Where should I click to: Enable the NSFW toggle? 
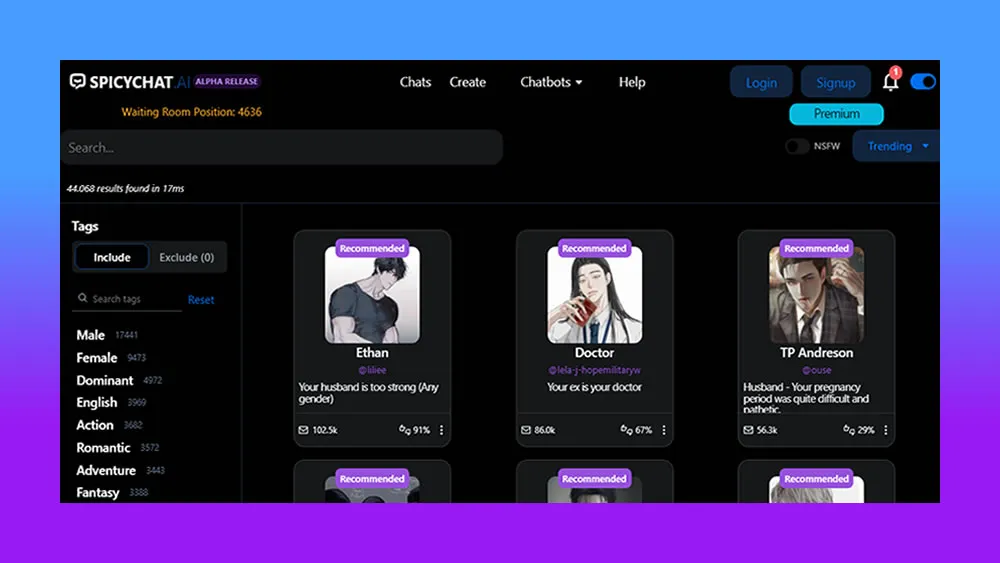(x=797, y=146)
